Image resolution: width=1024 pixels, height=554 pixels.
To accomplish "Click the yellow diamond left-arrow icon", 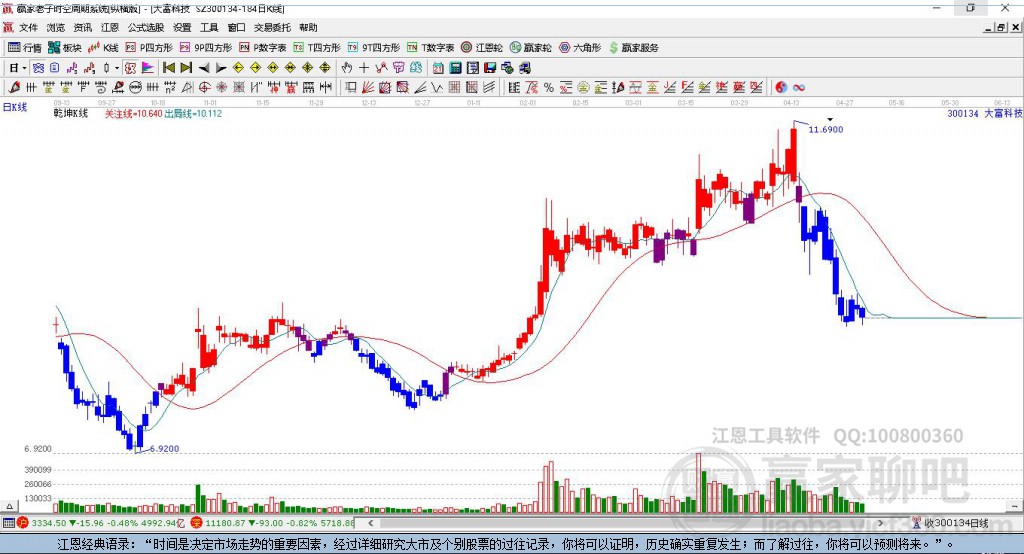I will click(238, 68).
